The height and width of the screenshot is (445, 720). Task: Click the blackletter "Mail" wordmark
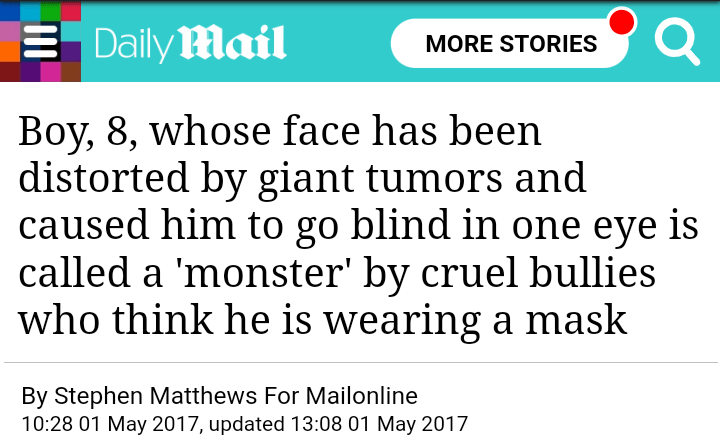point(232,43)
